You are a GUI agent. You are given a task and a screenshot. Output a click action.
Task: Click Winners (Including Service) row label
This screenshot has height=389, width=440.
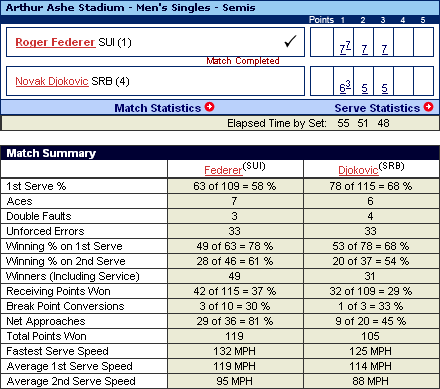click(73, 276)
